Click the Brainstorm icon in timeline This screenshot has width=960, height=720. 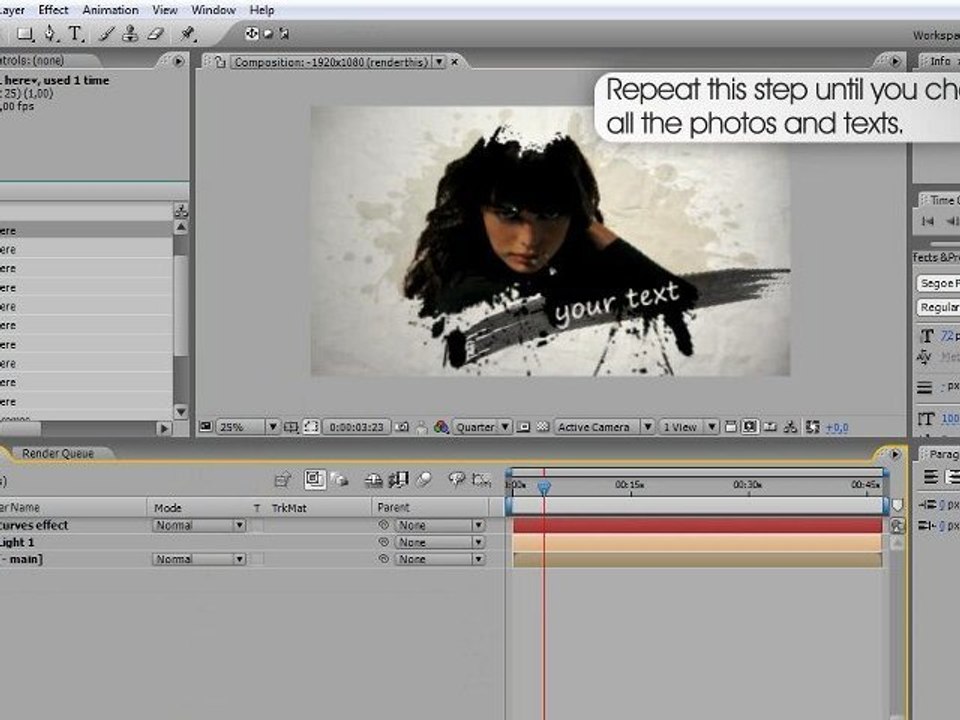456,479
